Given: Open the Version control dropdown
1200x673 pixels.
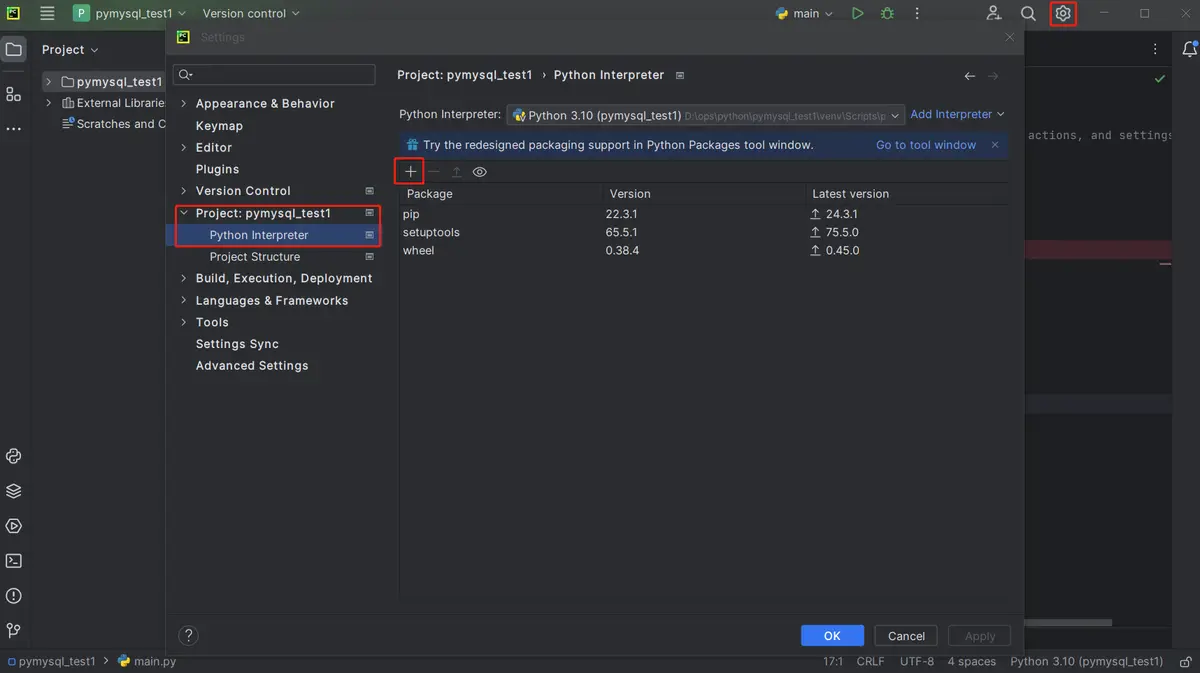Looking at the screenshot, I should tap(251, 14).
